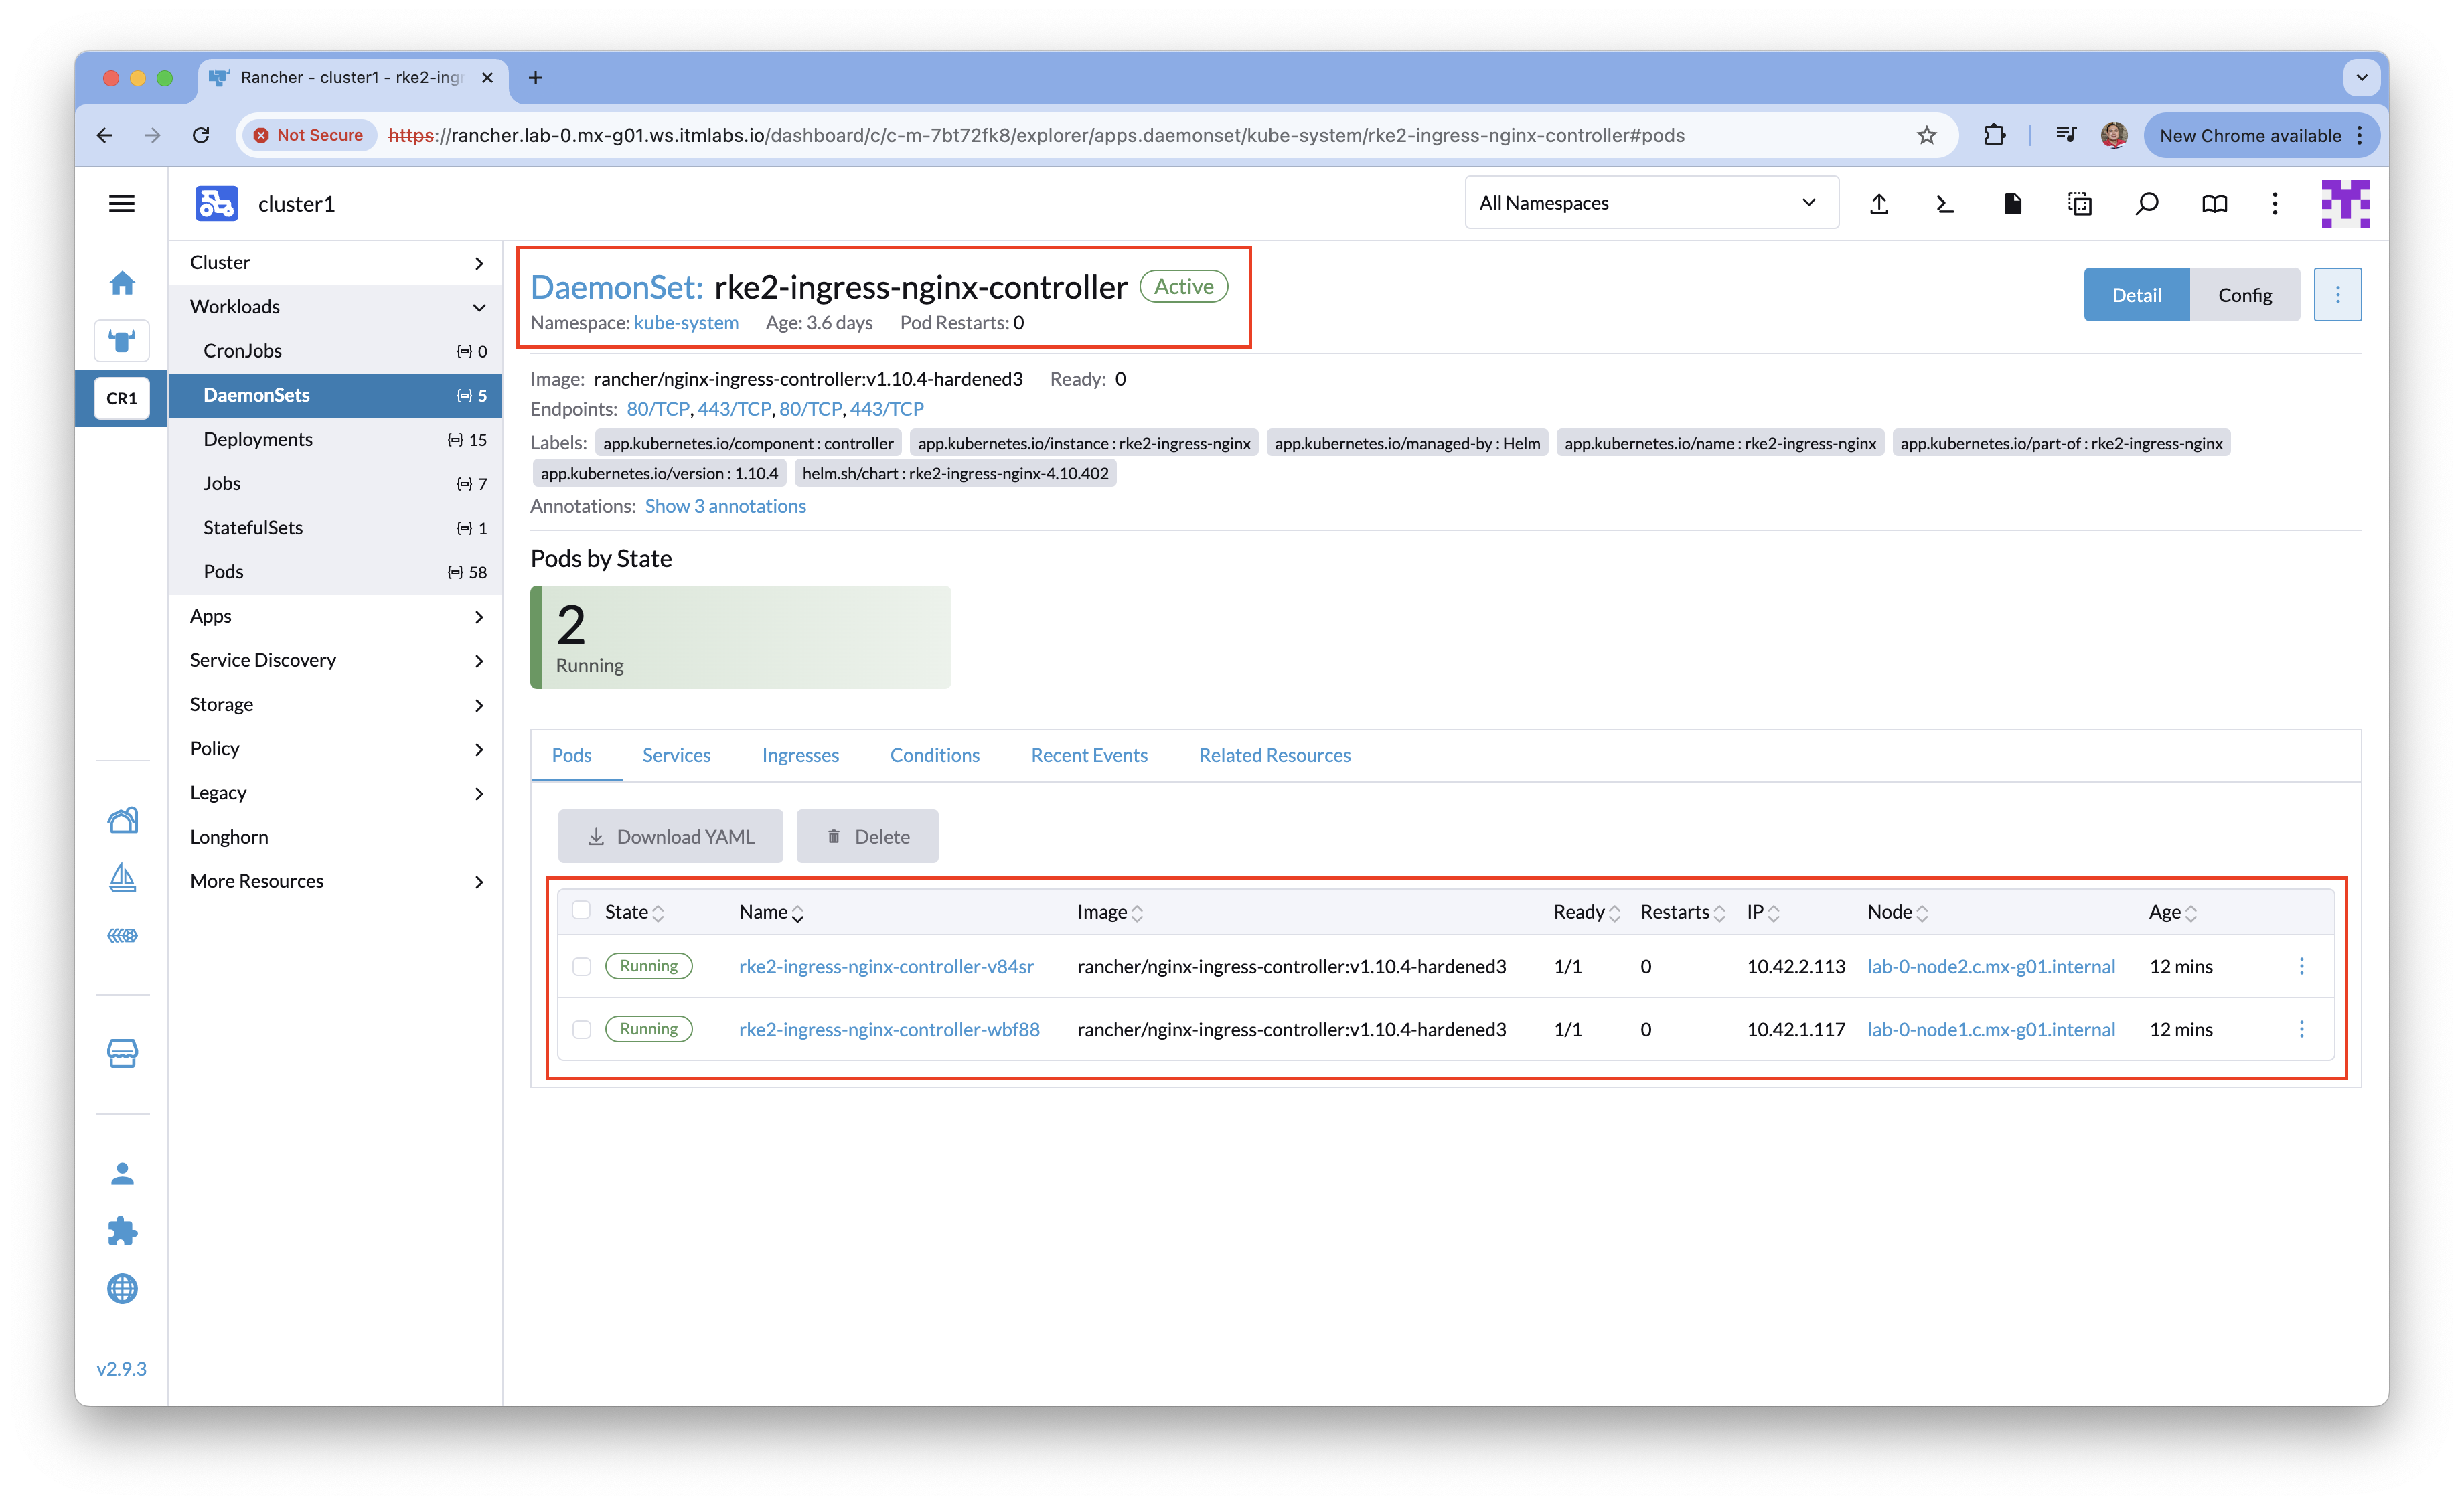Click the 2 Running pods state bar

(x=740, y=637)
